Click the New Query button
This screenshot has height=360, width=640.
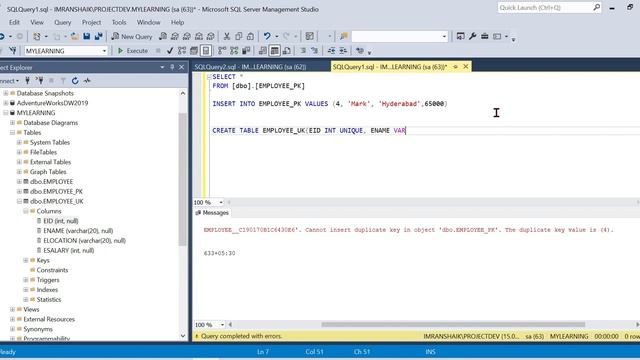[132, 37]
